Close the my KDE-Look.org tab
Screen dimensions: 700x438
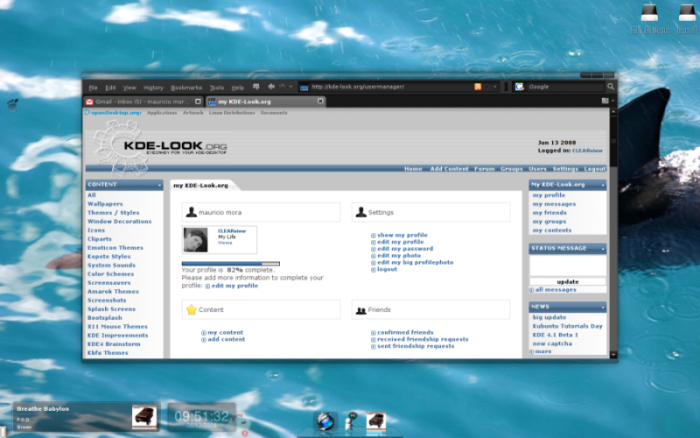coord(321,101)
